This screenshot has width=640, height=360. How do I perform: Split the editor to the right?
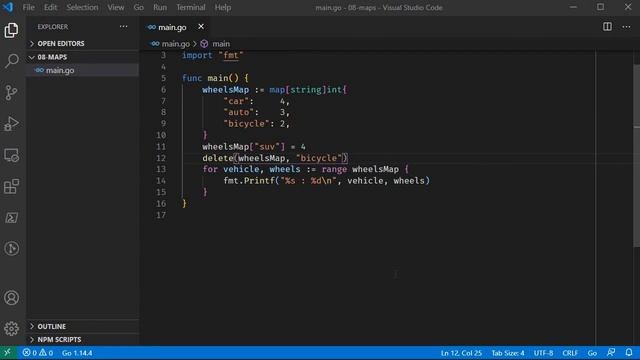point(607,27)
